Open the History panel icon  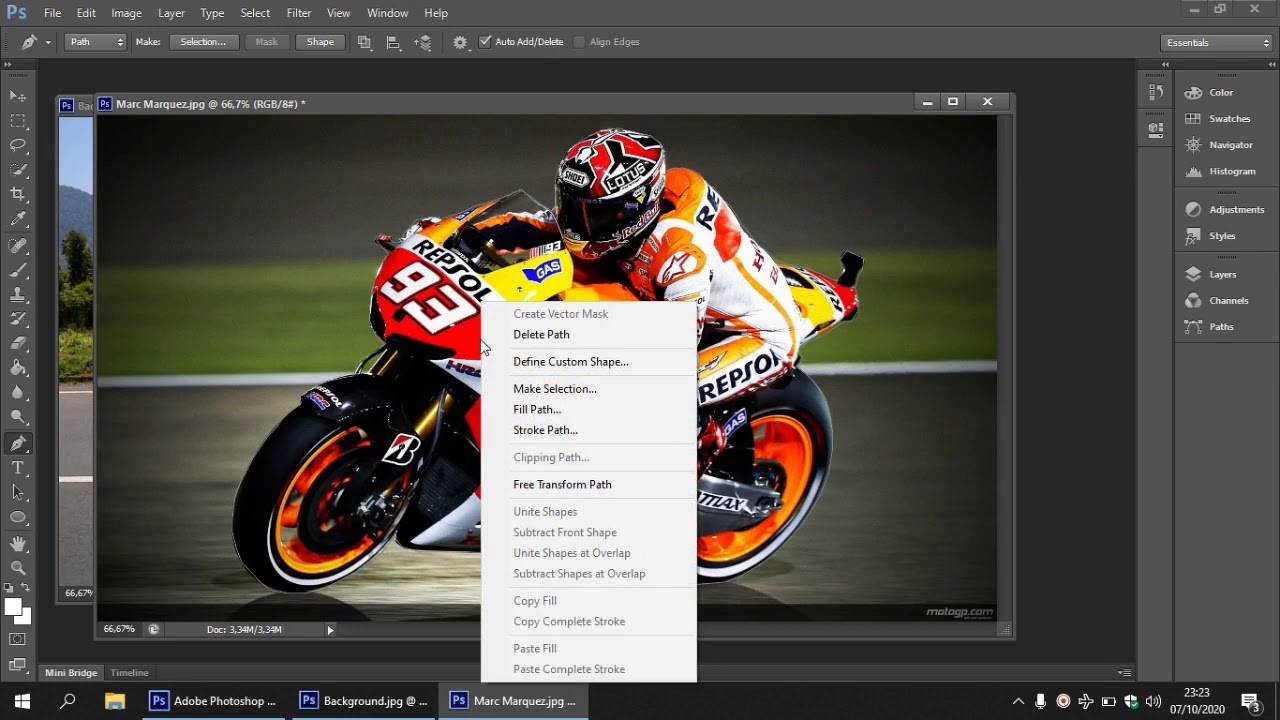click(1156, 92)
